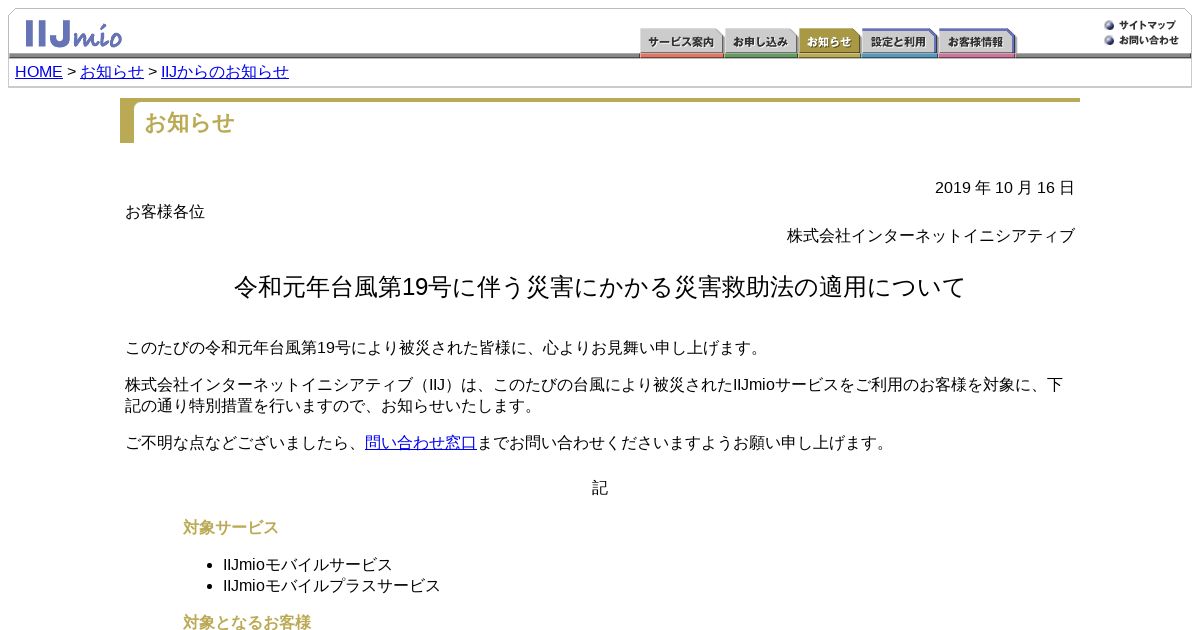Click the date 2019 年 10 月 16 日
1200x630 pixels.
[x=1005, y=188]
